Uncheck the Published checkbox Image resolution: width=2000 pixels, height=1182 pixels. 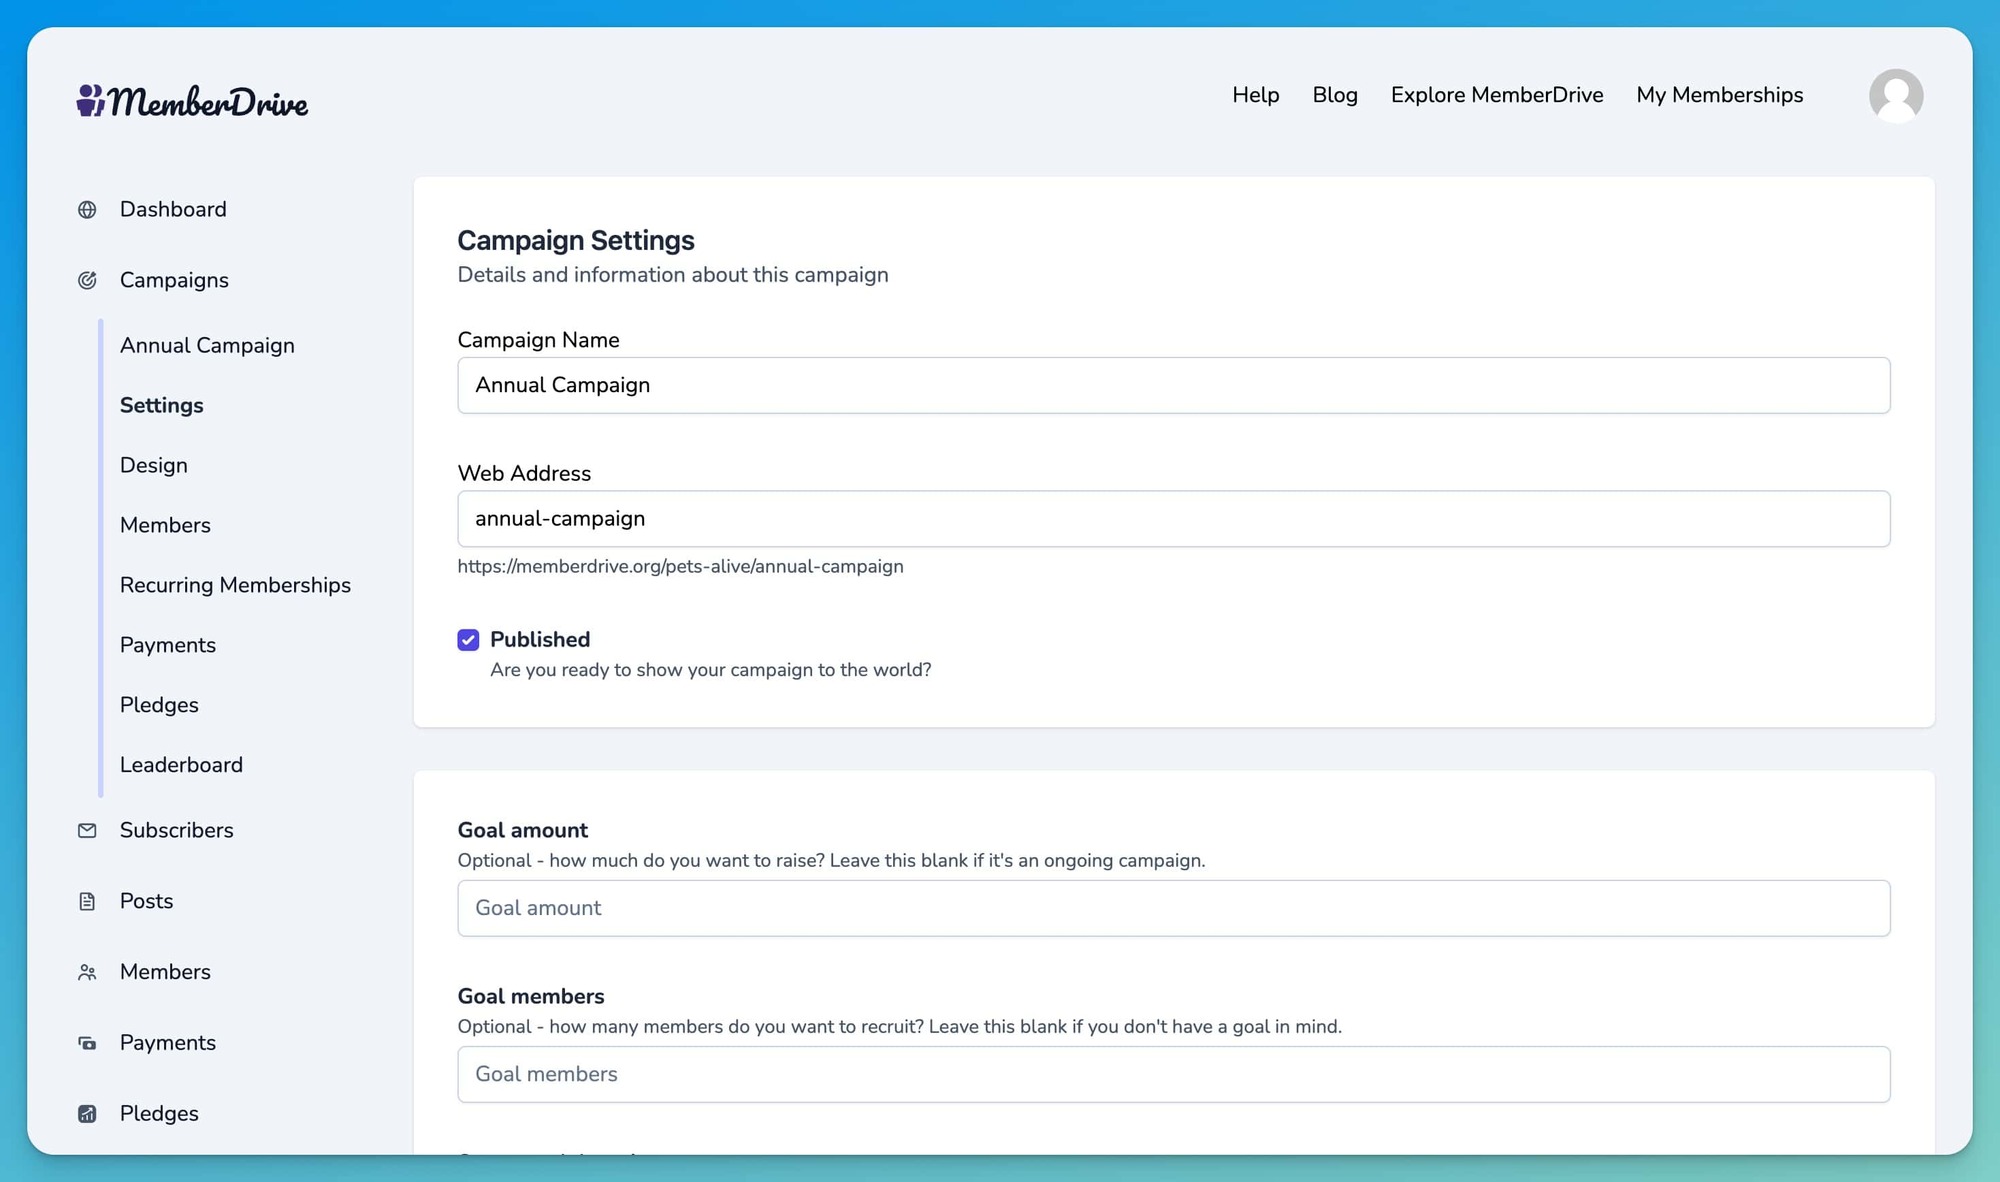(468, 640)
